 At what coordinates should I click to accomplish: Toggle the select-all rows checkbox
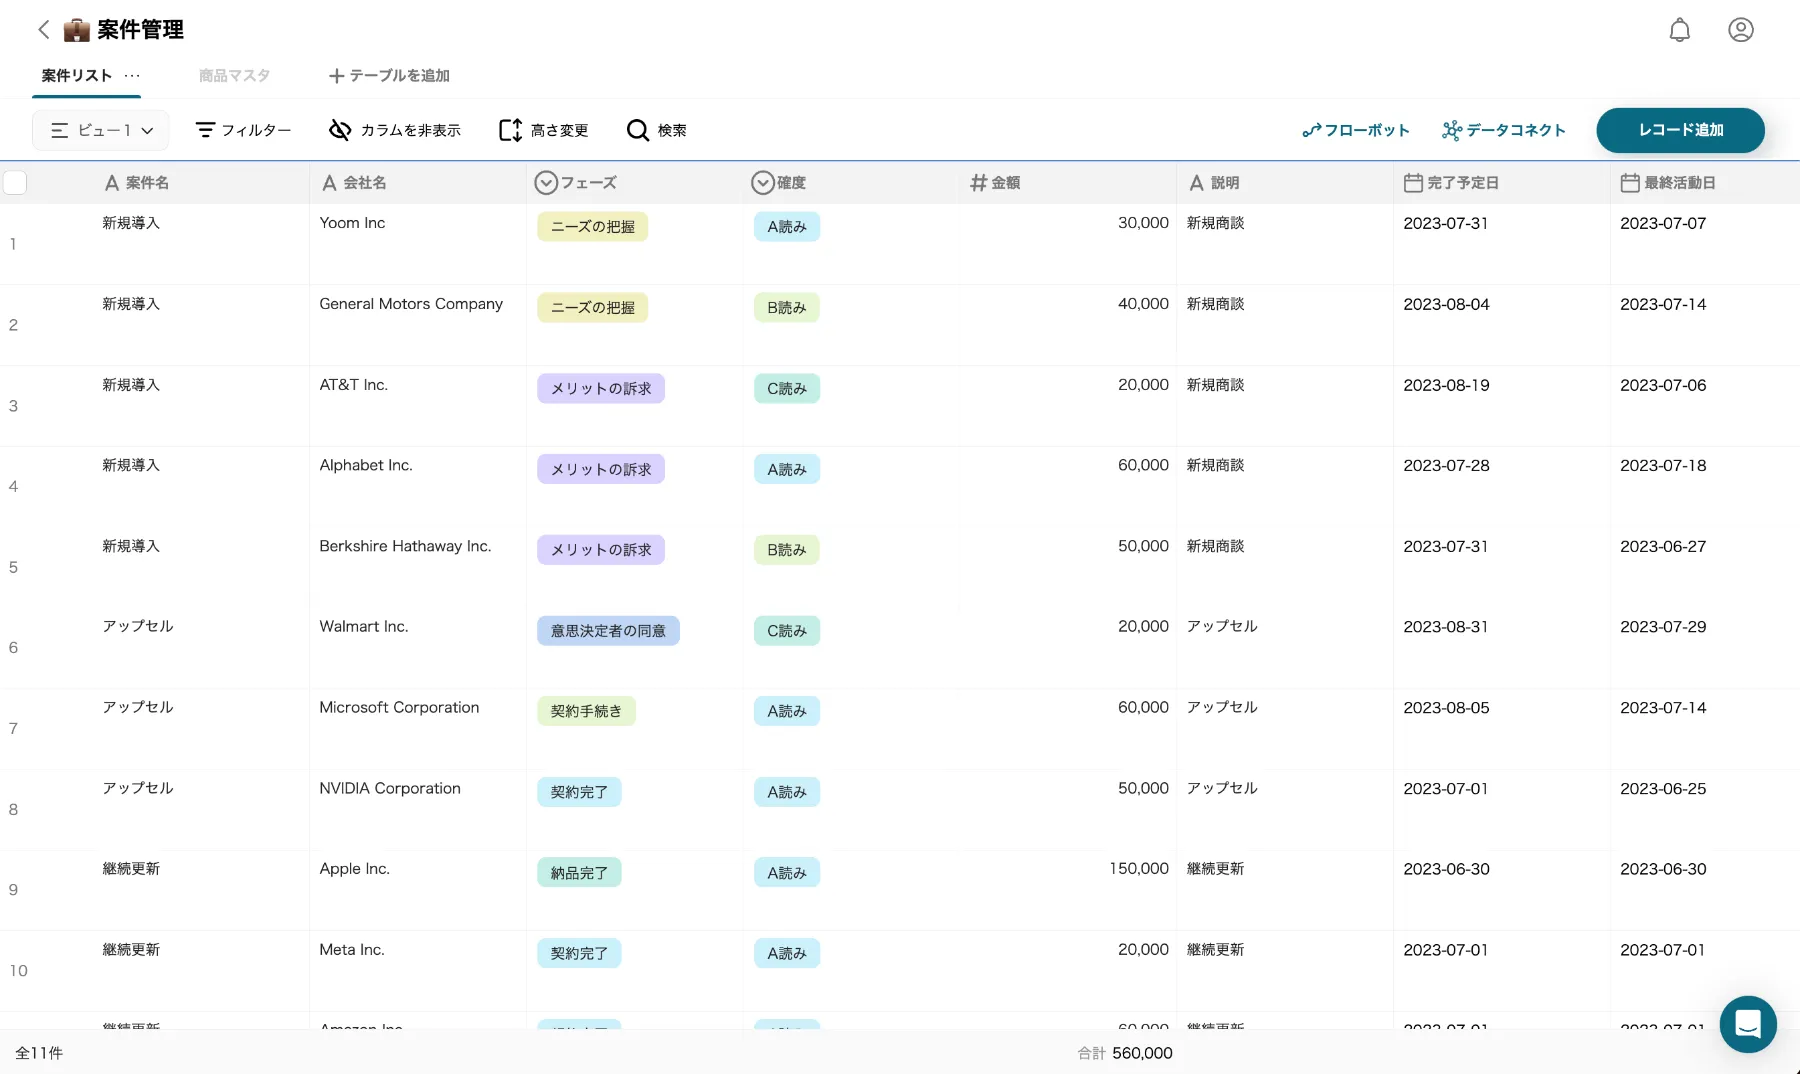pyautogui.click(x=15, y=183)
